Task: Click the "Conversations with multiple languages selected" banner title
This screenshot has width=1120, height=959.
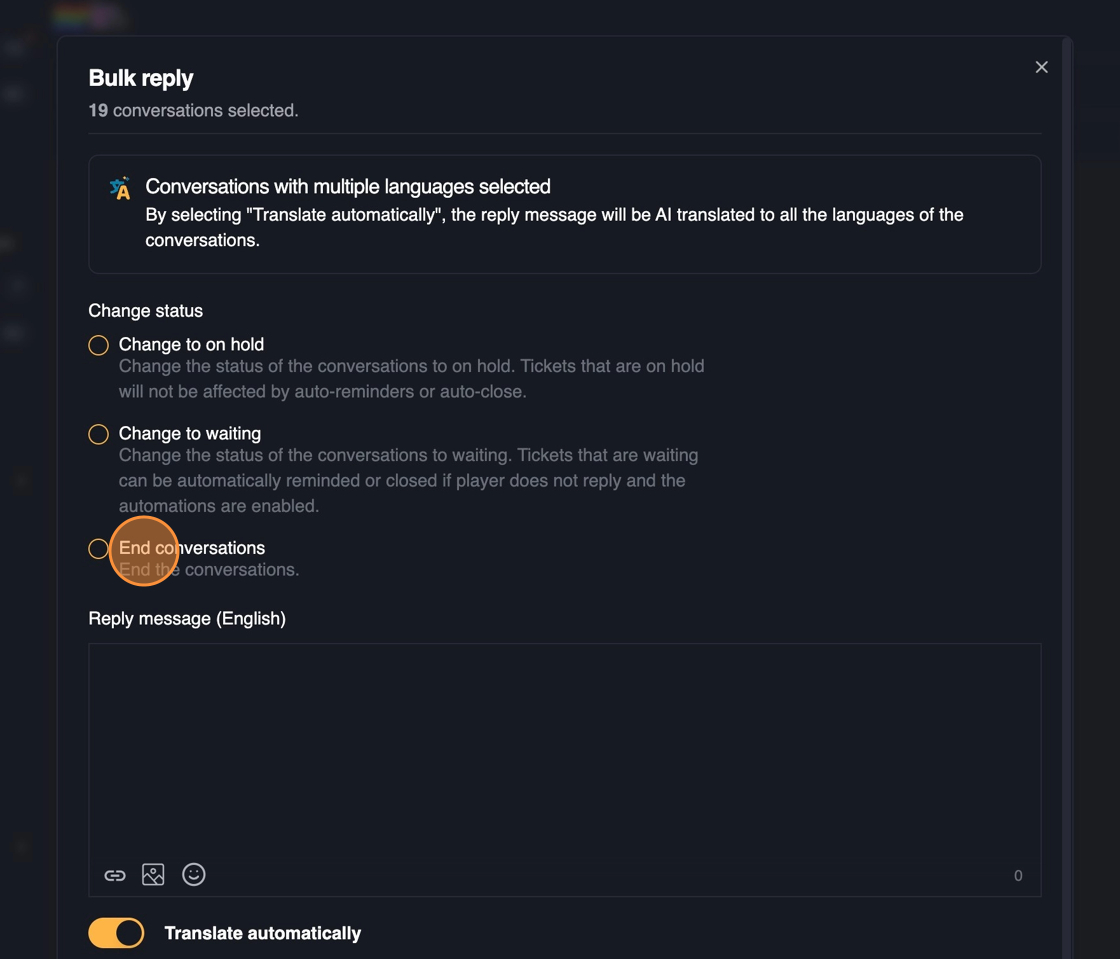Action: [348, 186]
